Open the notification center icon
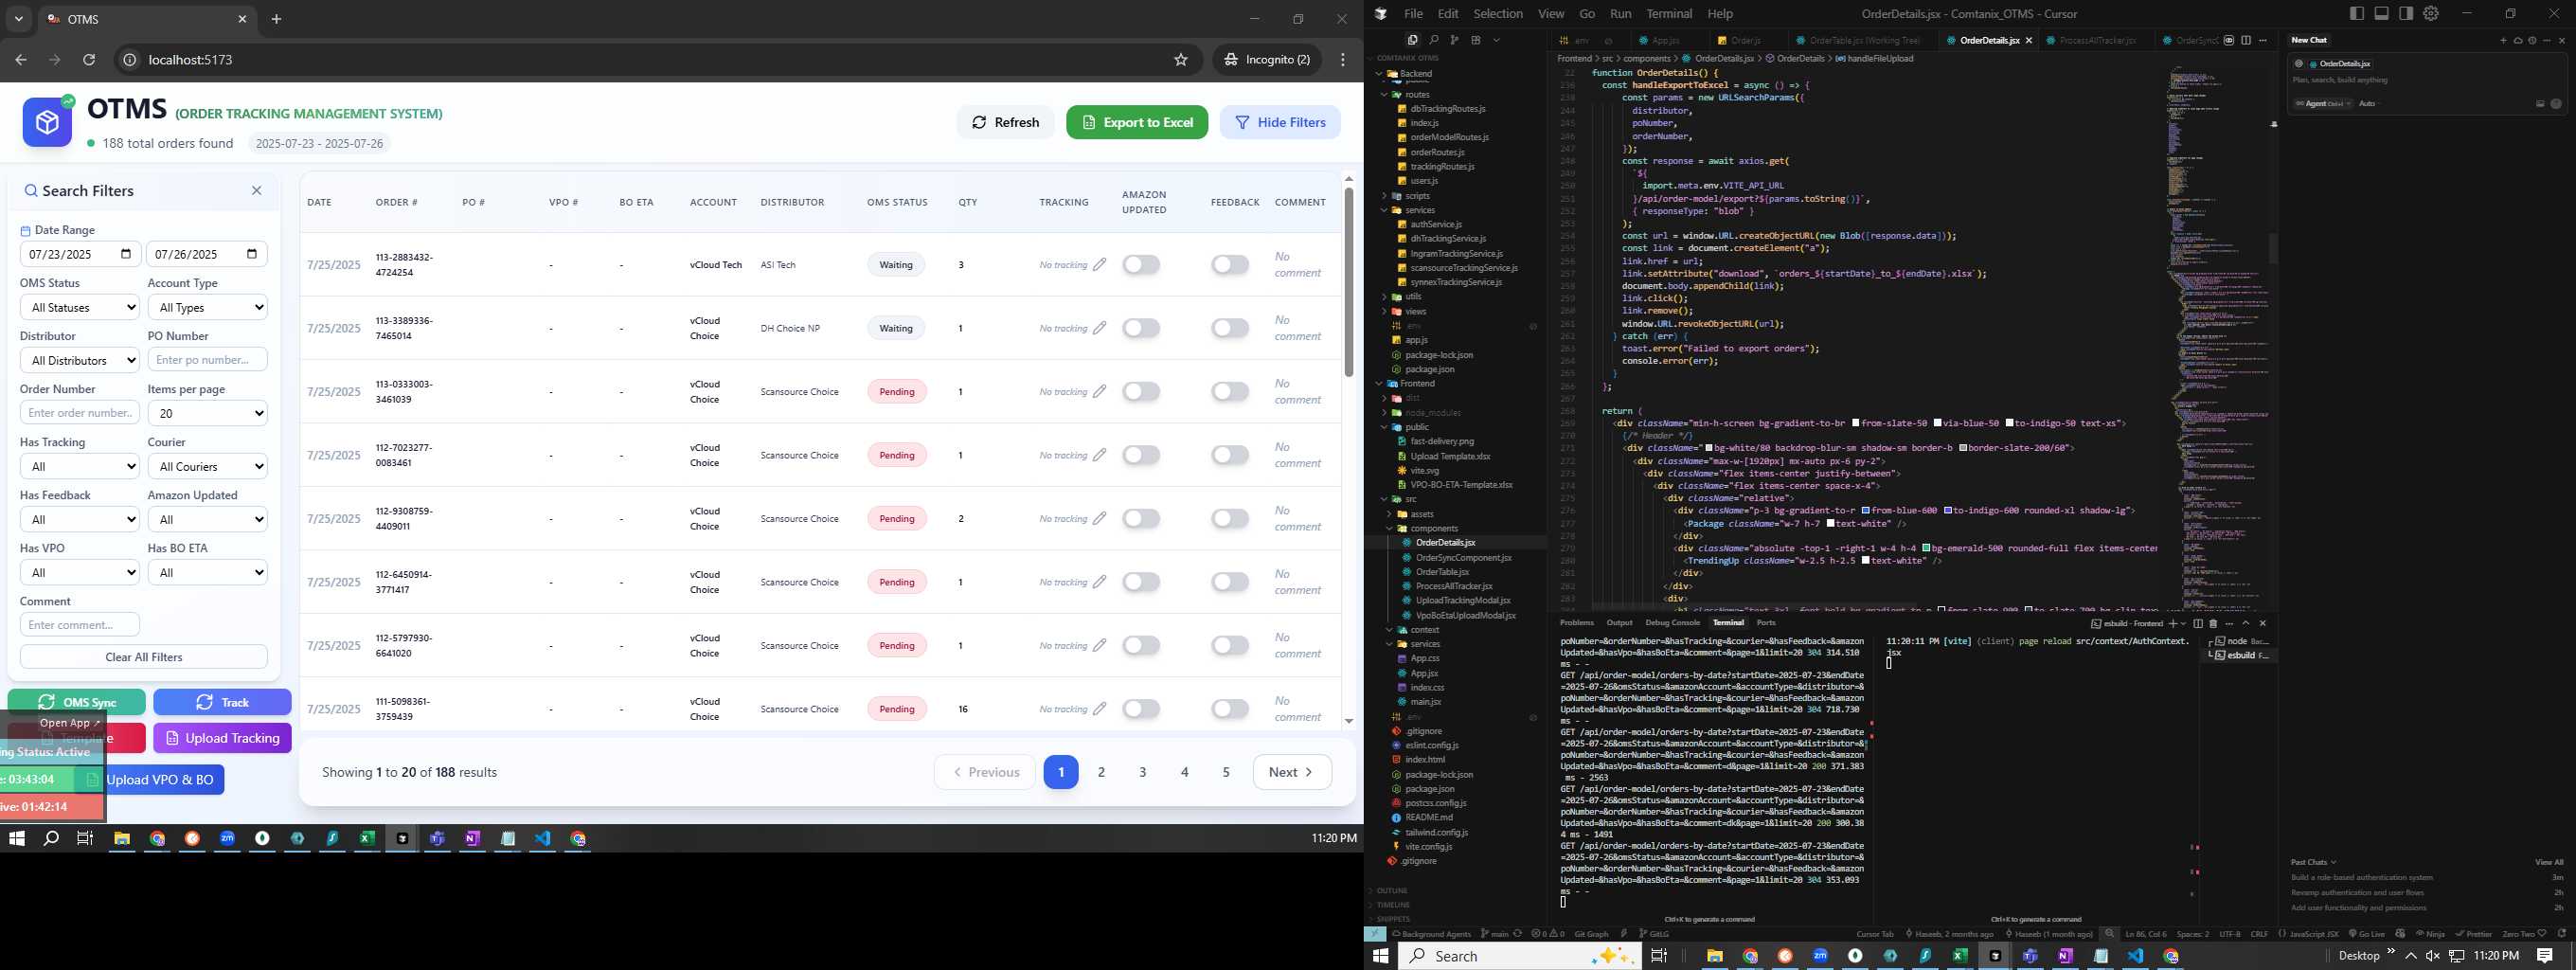 (2545, 956)
